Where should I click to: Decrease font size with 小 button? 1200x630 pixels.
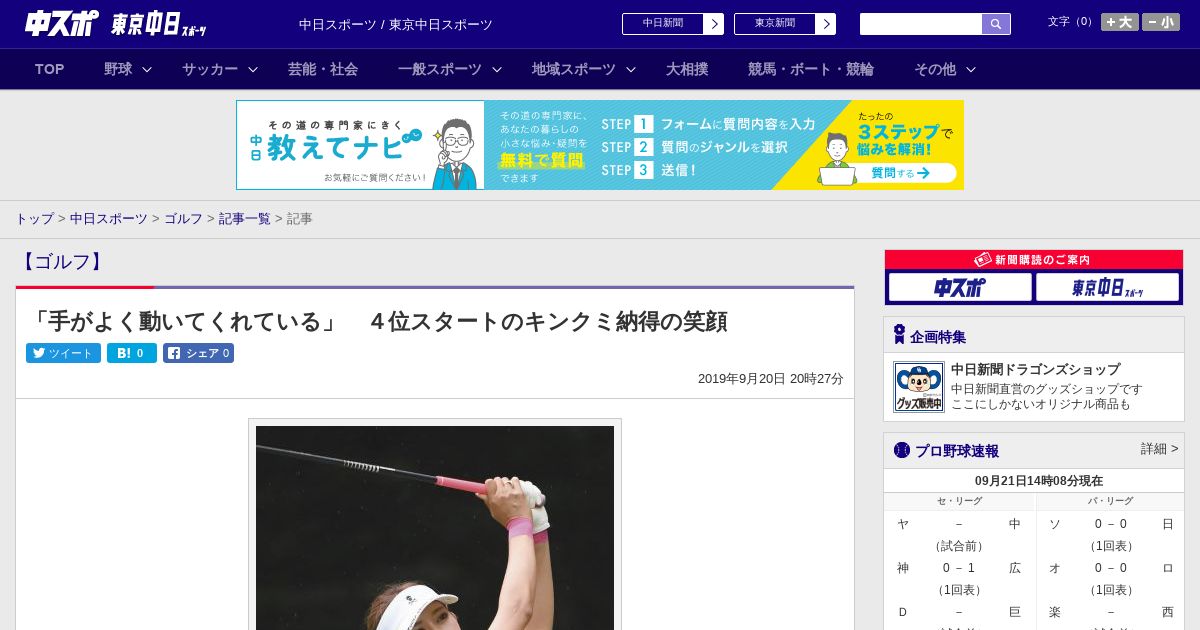click(1161, 22)
